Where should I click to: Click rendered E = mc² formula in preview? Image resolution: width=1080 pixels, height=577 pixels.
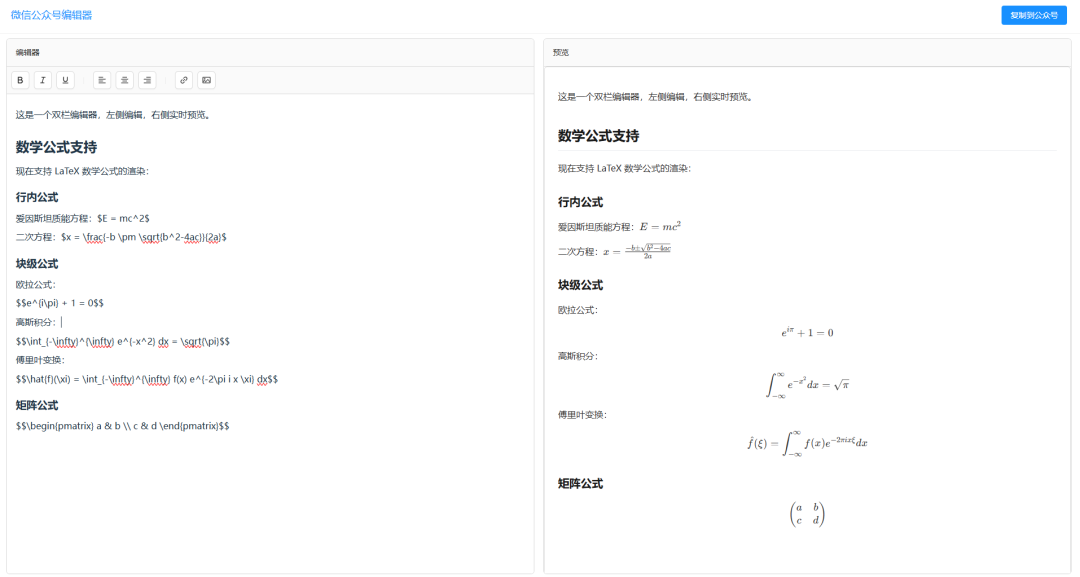coord(660,227)
